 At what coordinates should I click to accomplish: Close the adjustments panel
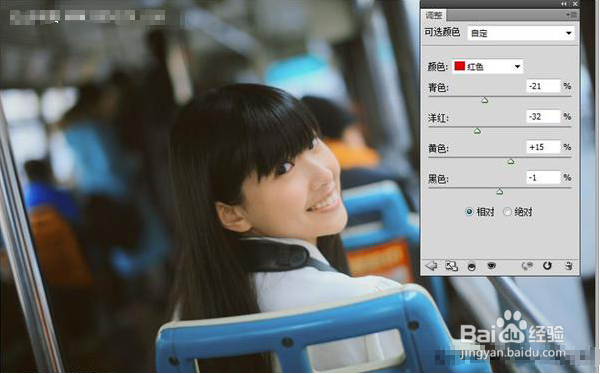click(x=575, y=4)
